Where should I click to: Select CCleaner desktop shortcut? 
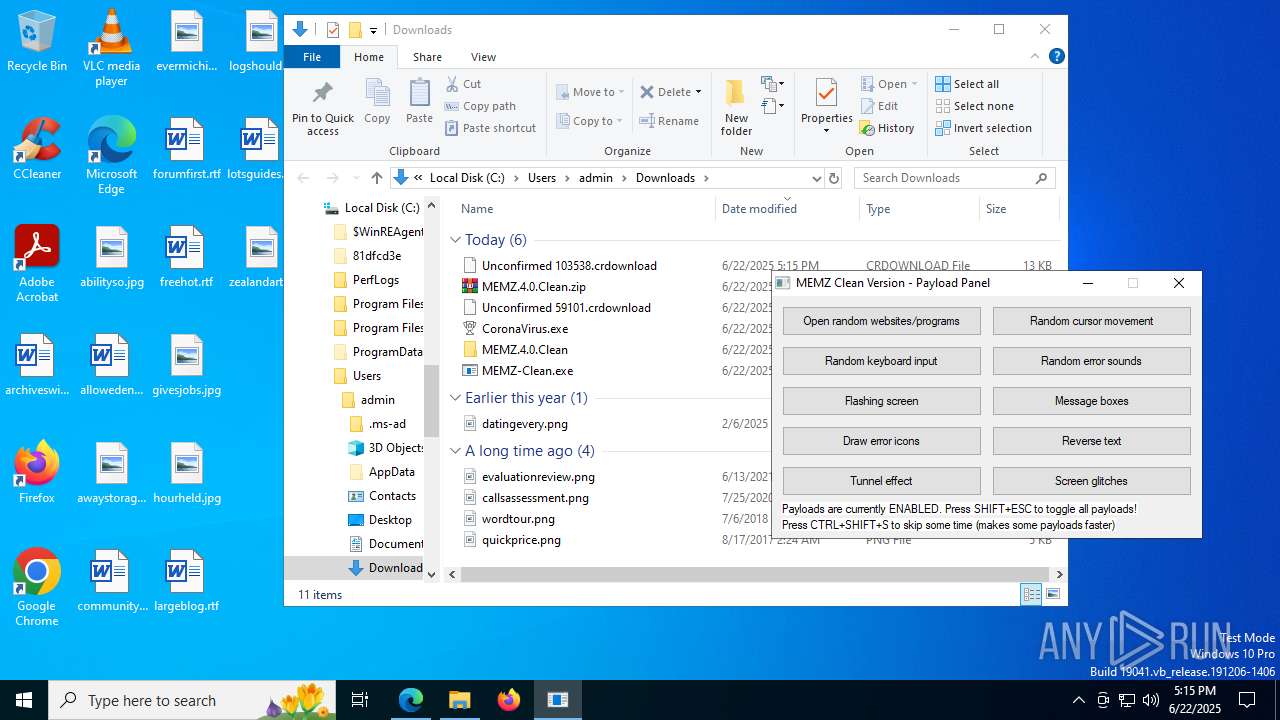click(x=37, y=149)
